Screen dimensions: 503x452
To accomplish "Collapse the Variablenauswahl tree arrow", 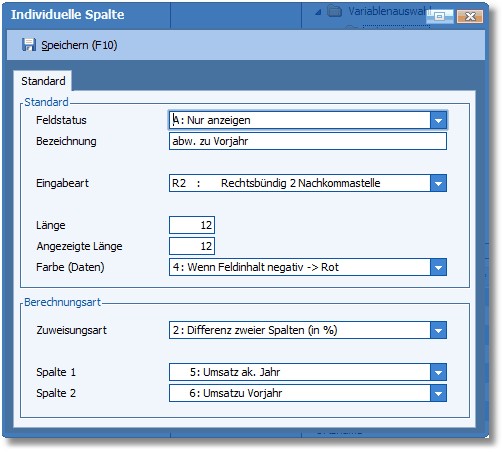I will (318, 12).
